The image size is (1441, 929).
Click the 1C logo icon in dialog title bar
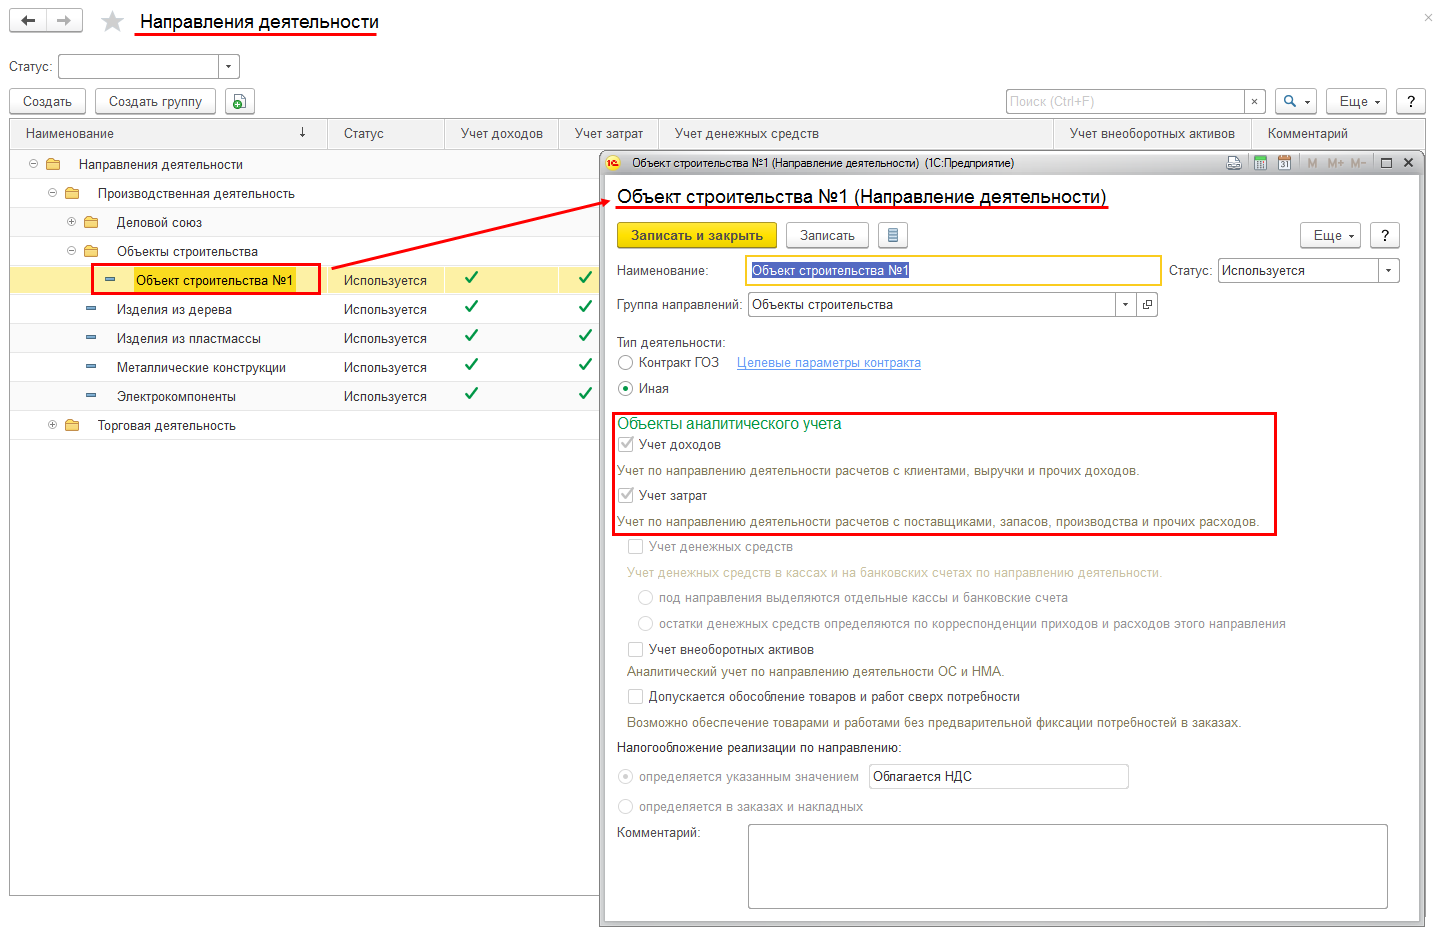(x=613, y=163)
